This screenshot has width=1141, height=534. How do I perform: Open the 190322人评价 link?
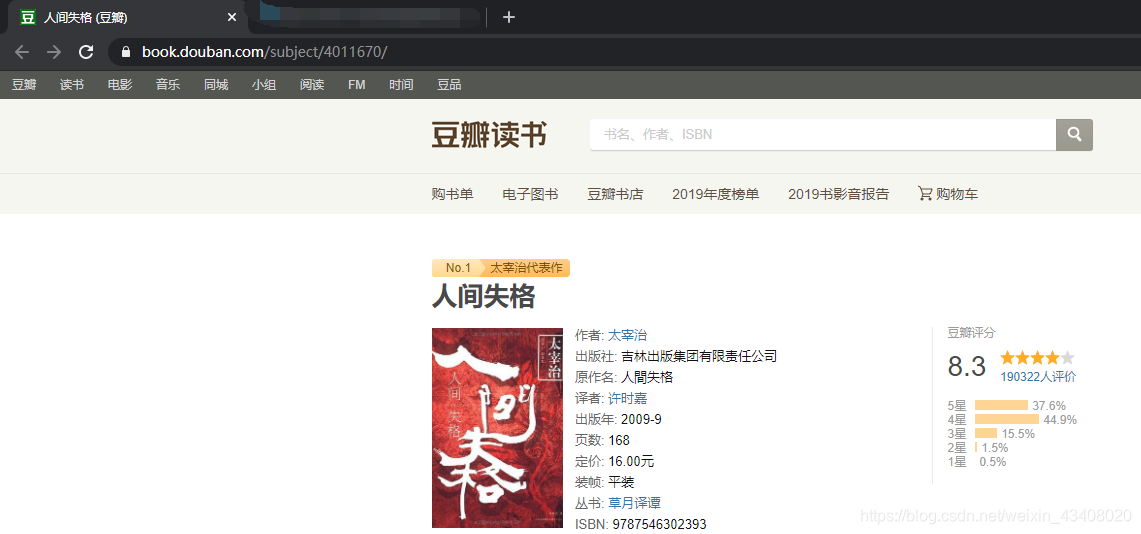(x=1038, y=376)
